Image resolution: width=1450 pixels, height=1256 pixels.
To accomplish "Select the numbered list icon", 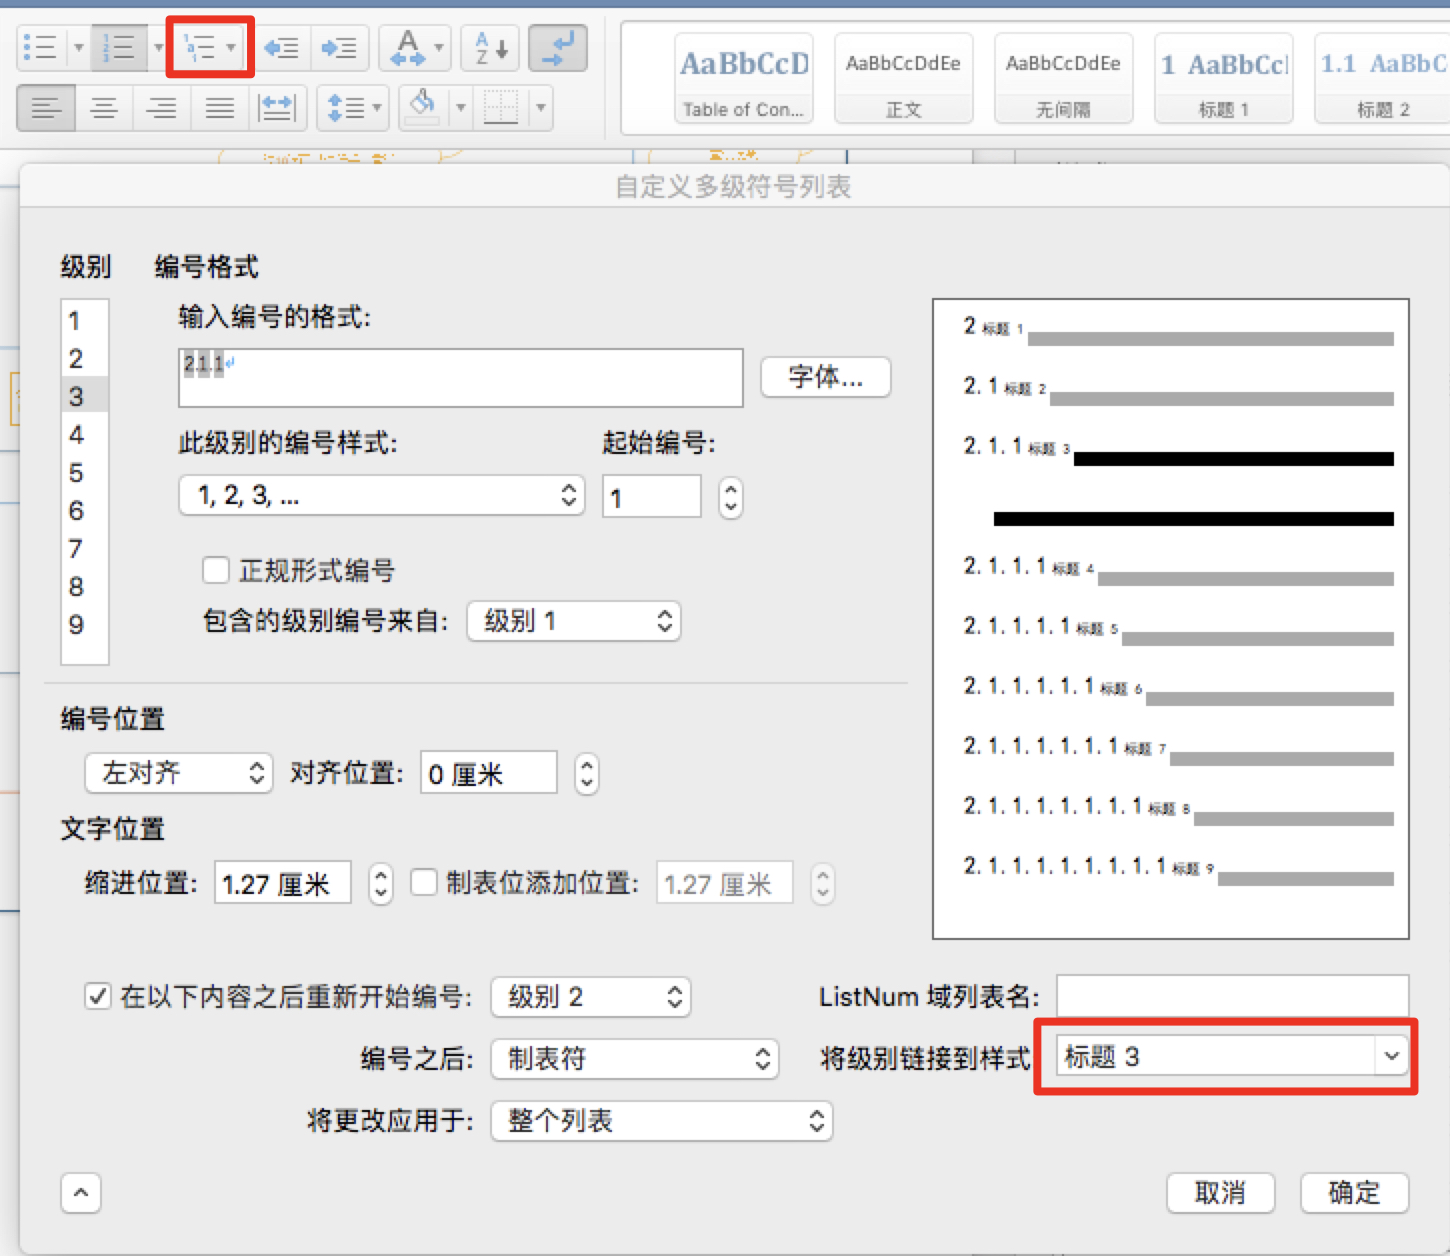I will pos(120,46).
